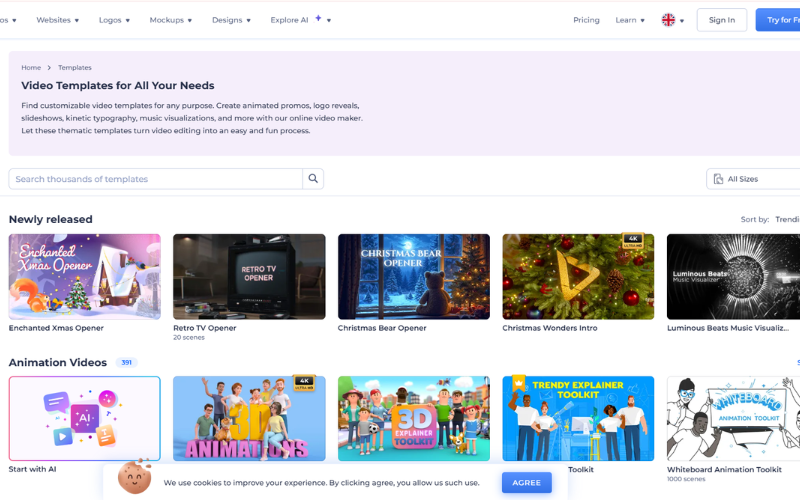Open the Christmas Bear Opener thumbnail
800x500 pixels.
tap(414, 277)
